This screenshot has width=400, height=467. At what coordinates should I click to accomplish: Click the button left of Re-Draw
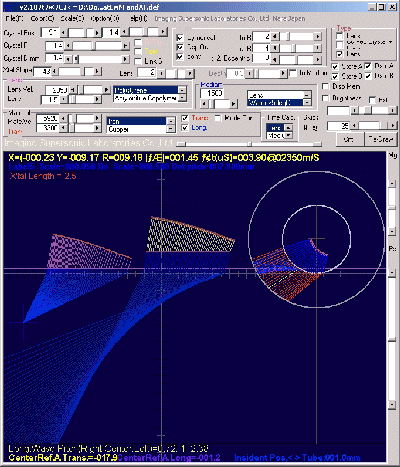(x=349, y=139)
